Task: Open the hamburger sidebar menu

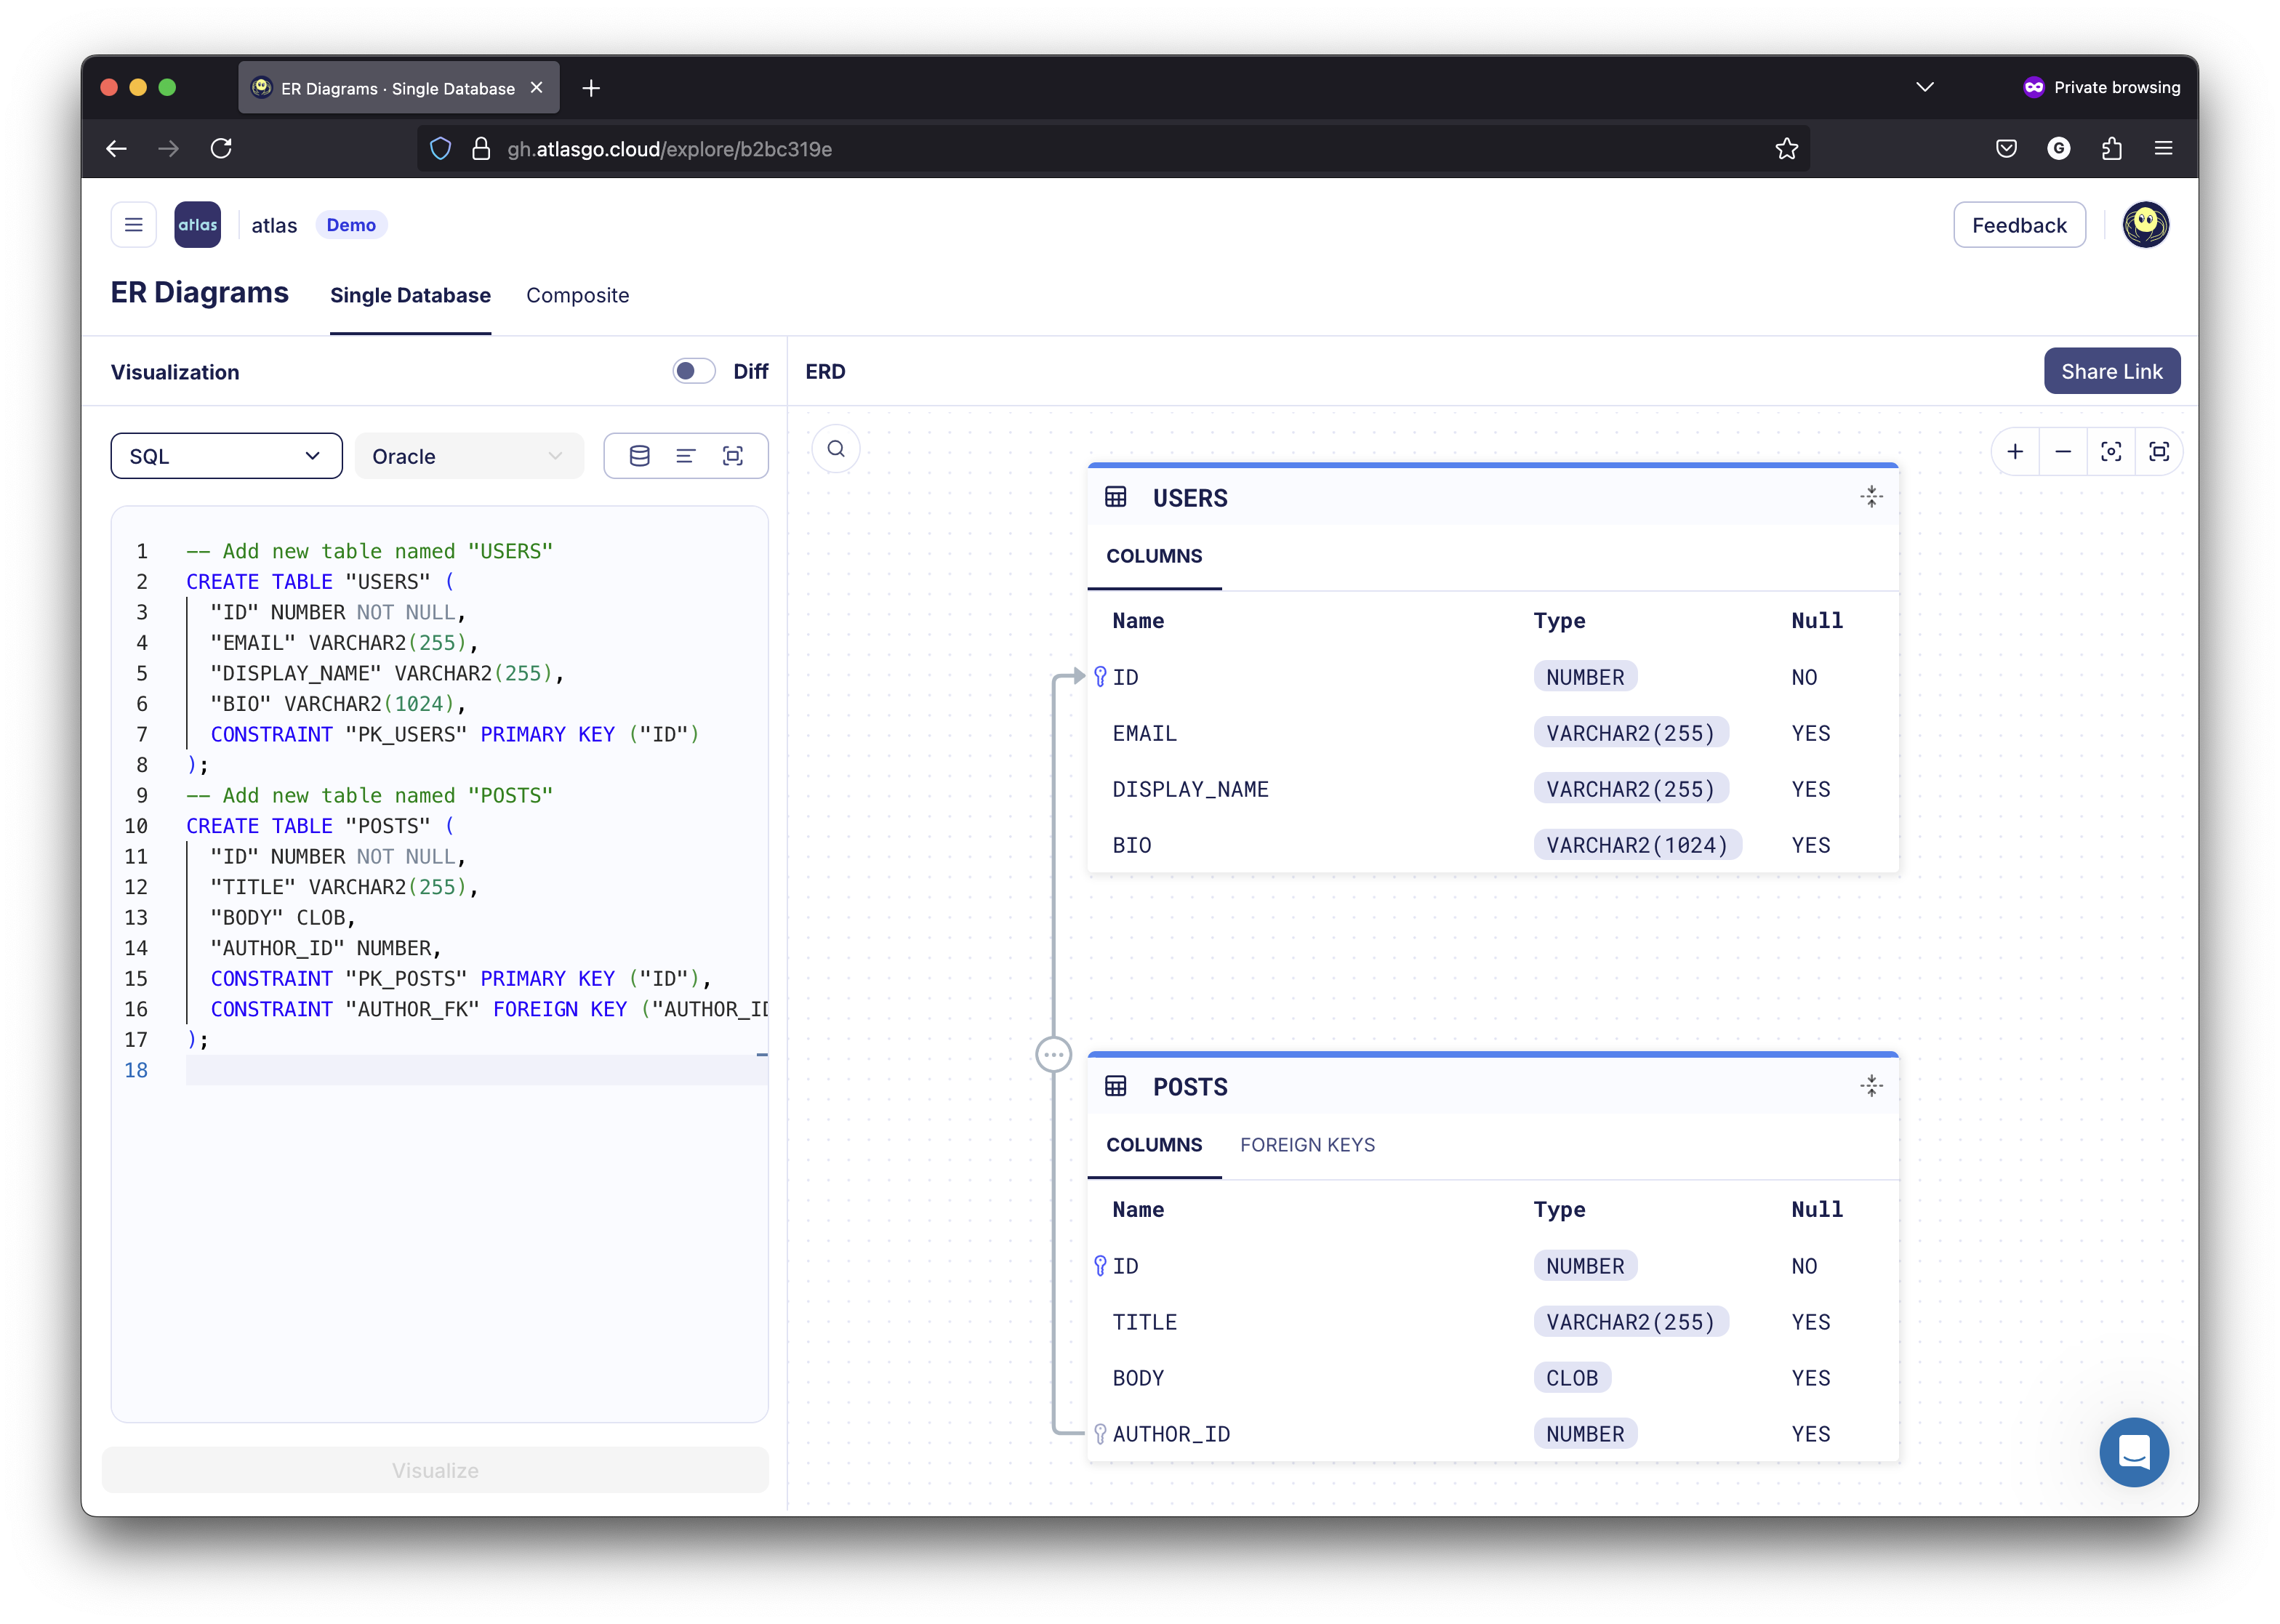Action: (x=133, y=225)
